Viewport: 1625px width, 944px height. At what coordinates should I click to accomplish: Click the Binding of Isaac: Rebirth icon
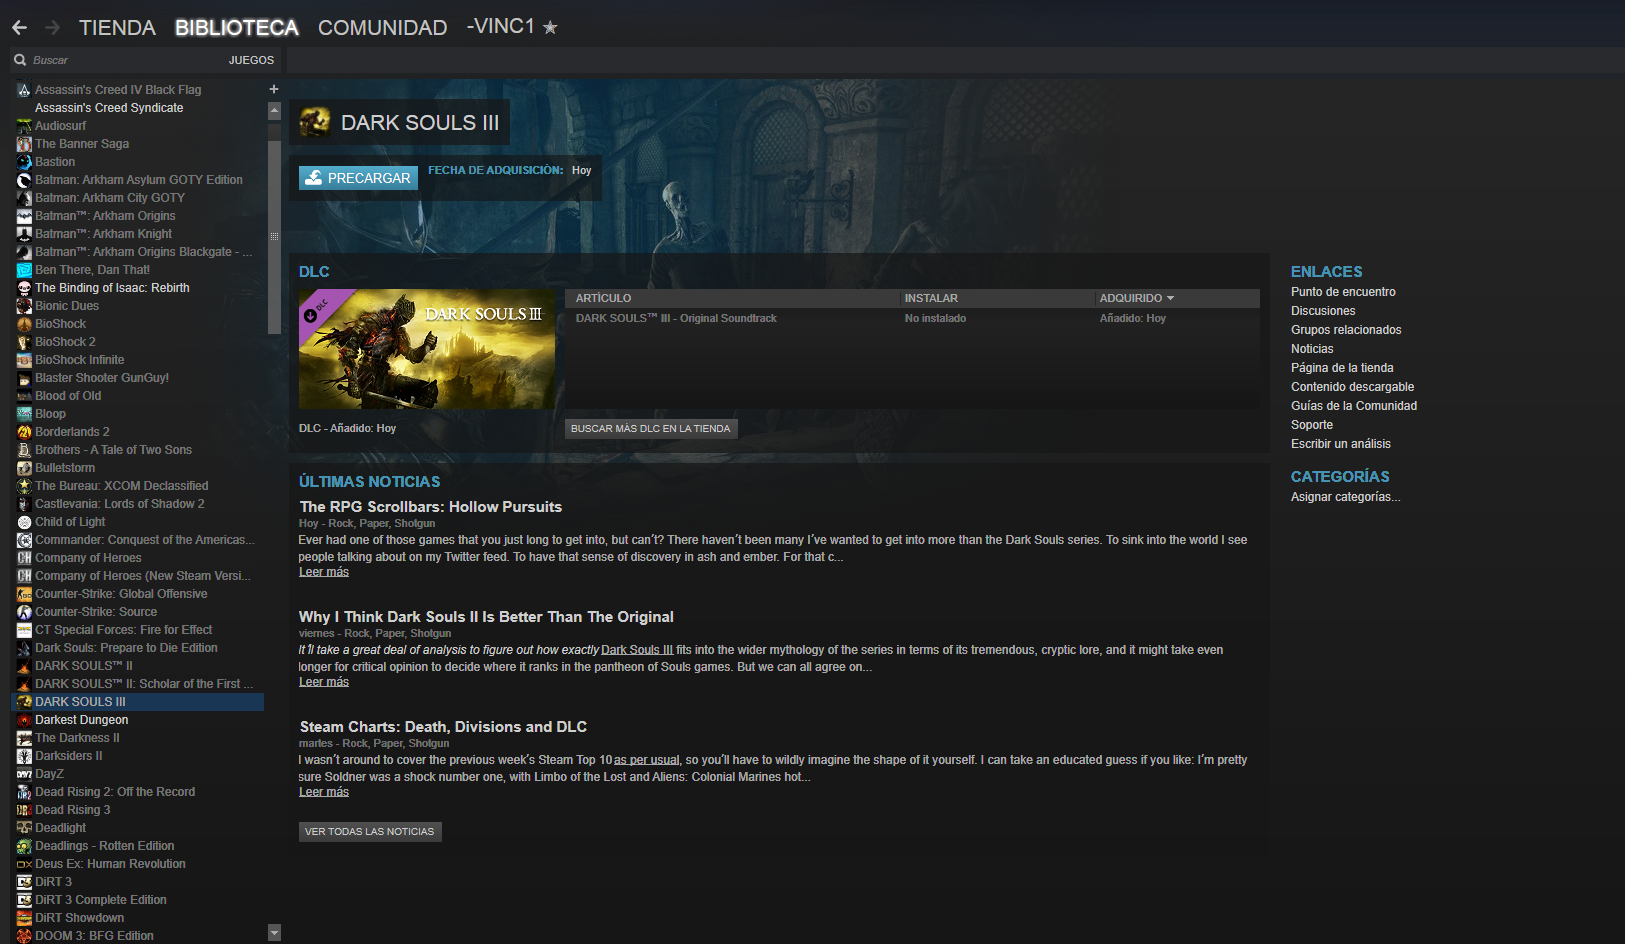[x=24, y=288]
